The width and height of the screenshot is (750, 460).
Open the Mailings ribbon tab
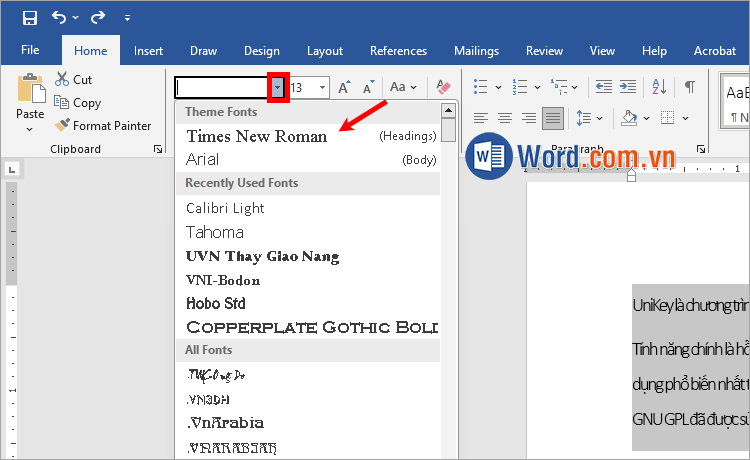point(476,50)
